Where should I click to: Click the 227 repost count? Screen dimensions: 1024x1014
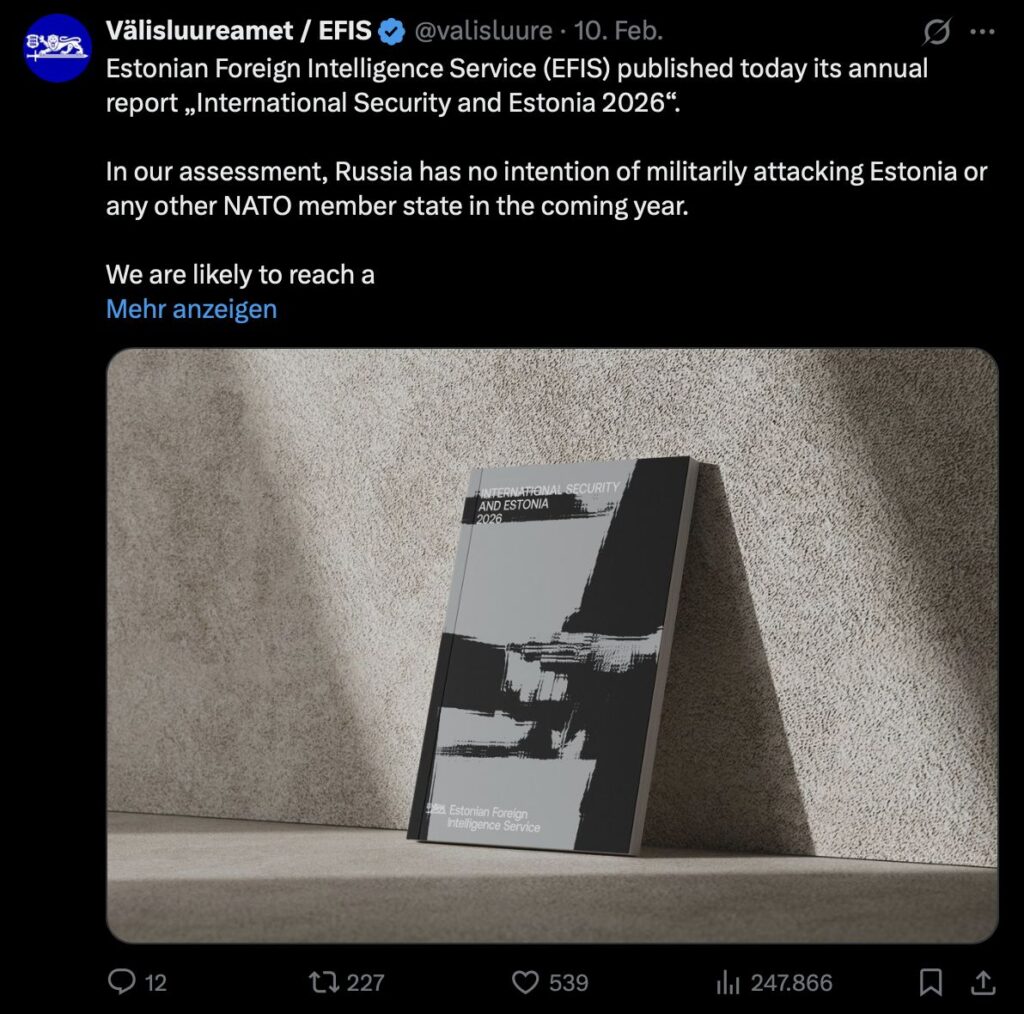(365, 983)
